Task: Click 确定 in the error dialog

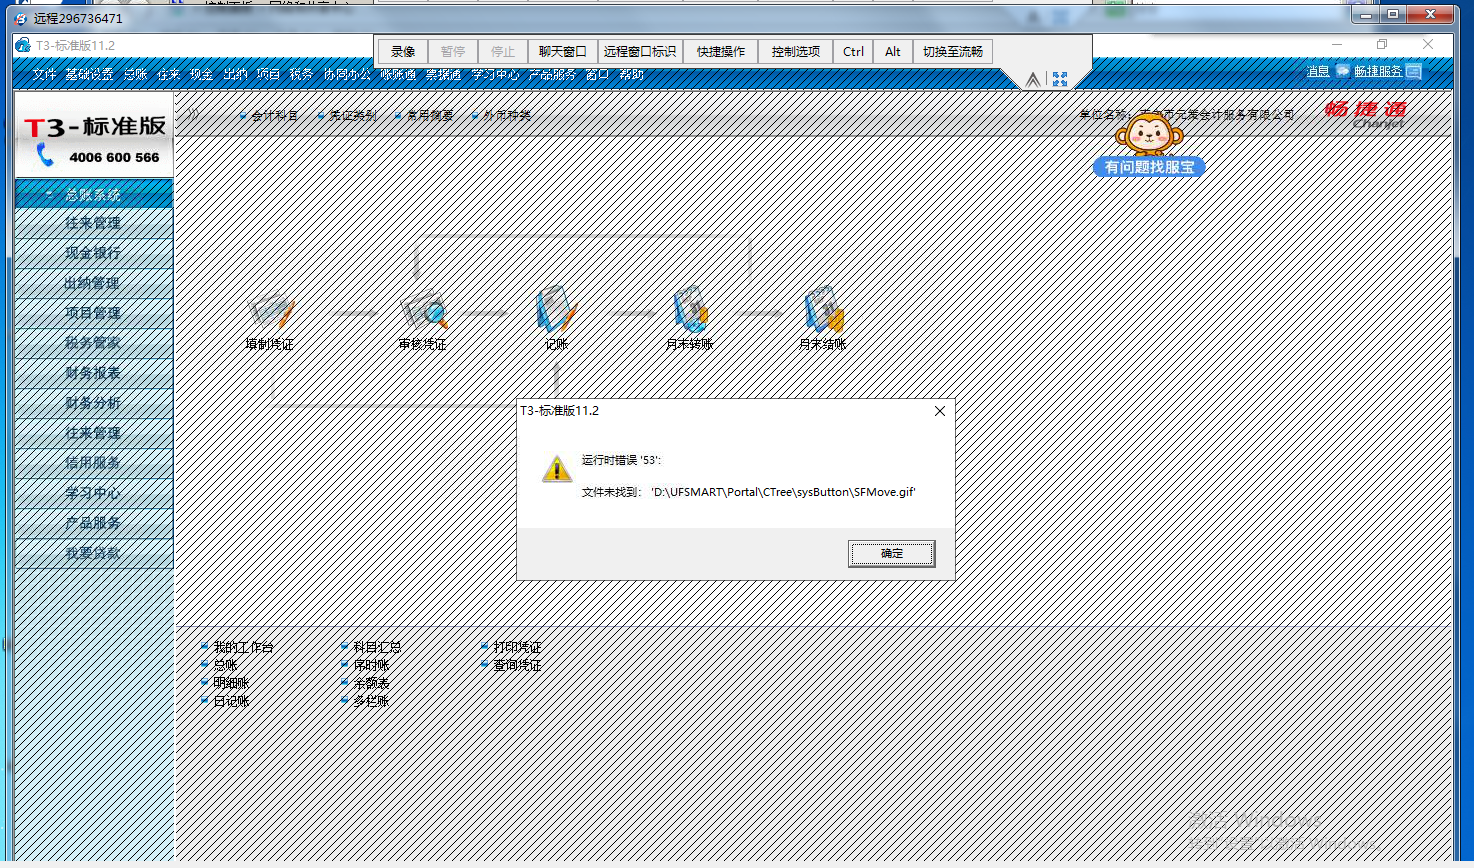Action: 892,553
